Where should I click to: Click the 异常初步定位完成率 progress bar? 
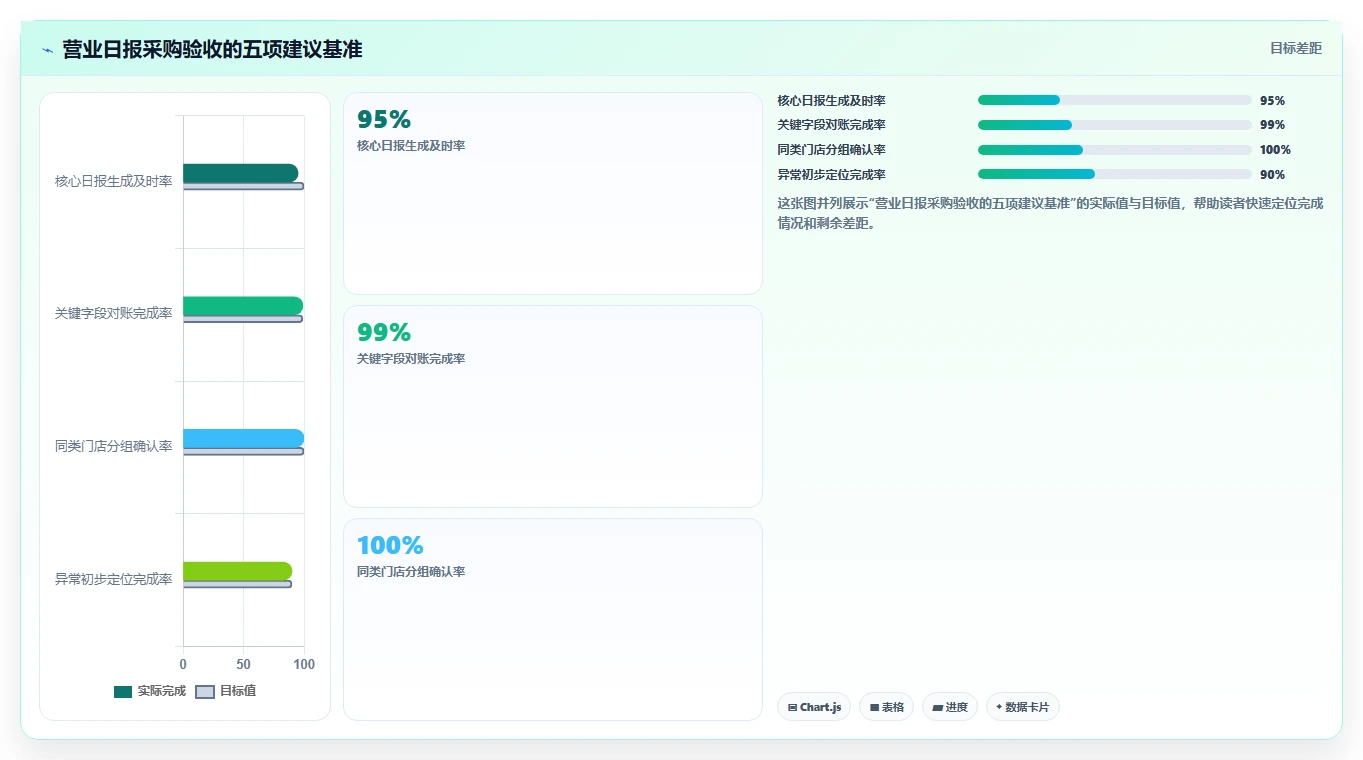(1115, 174)
